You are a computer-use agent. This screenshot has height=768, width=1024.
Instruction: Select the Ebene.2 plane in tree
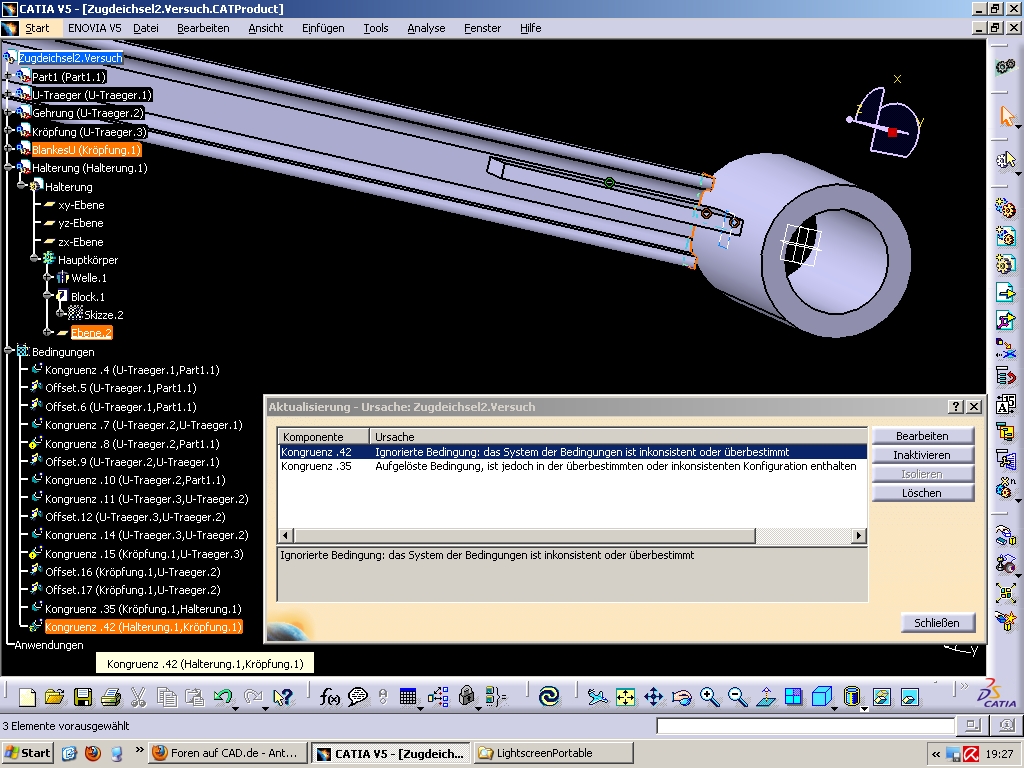(91, 333)
